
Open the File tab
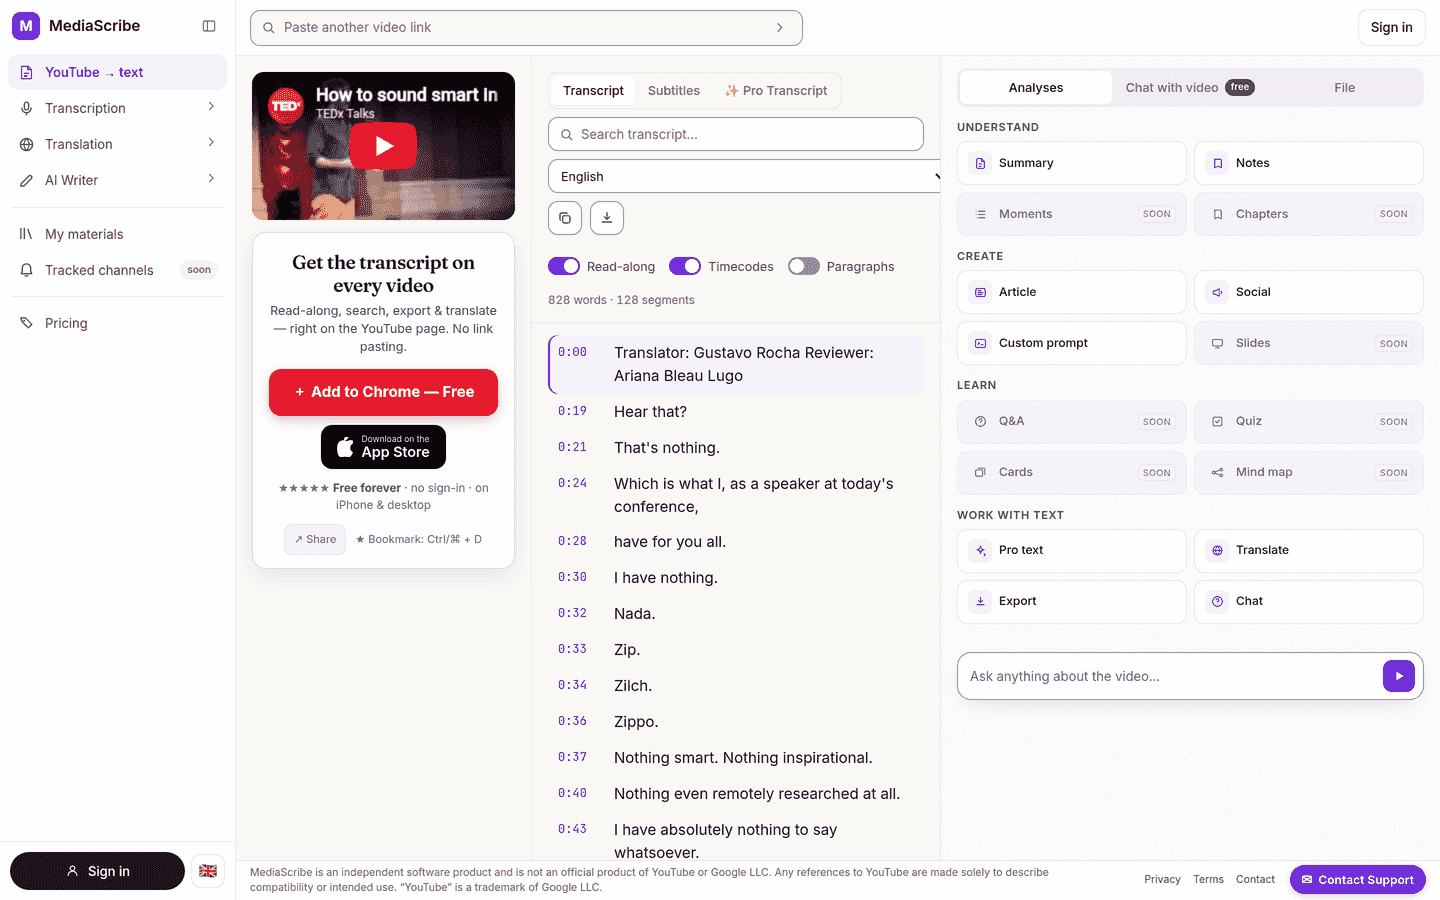pyautogui.click(x=1345, y=88)
